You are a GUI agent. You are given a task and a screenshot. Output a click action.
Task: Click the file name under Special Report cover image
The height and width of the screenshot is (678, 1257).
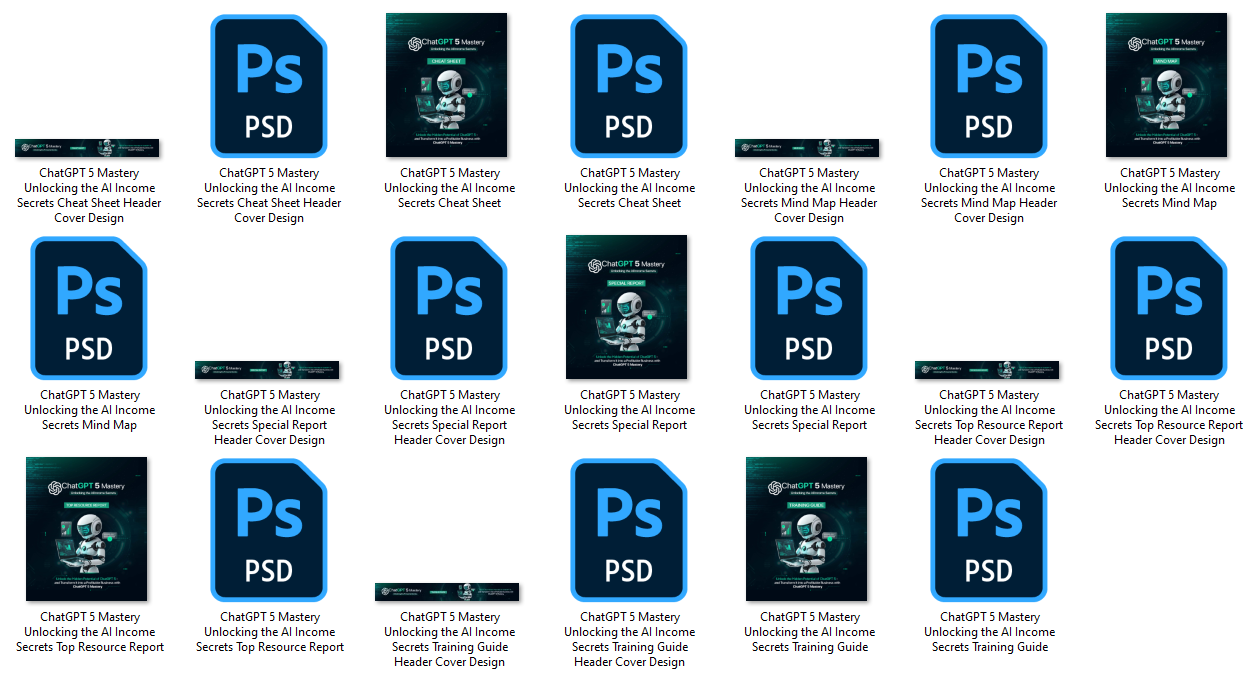[x=630, y=410]
